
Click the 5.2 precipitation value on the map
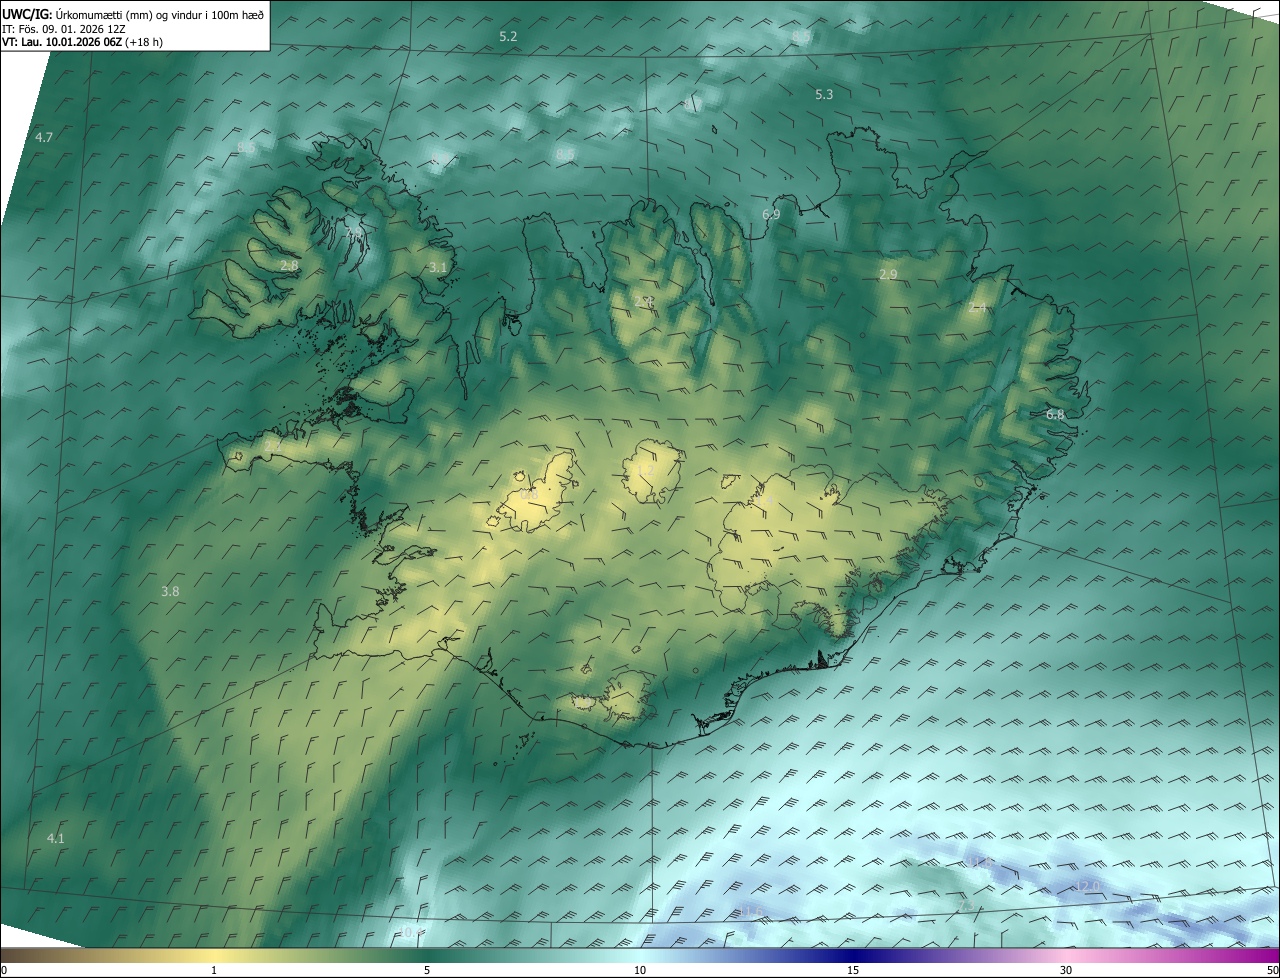point(508,36)
